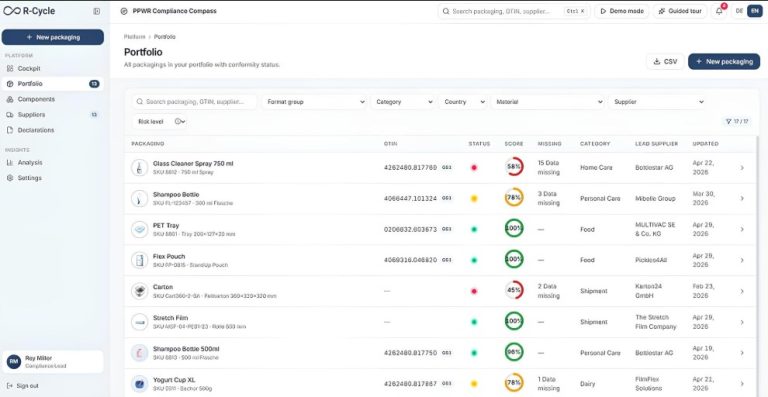Screen dimensions: 768x397
Task: Click the GS1 badge for Flex Pouch
Action: point(447,260)
